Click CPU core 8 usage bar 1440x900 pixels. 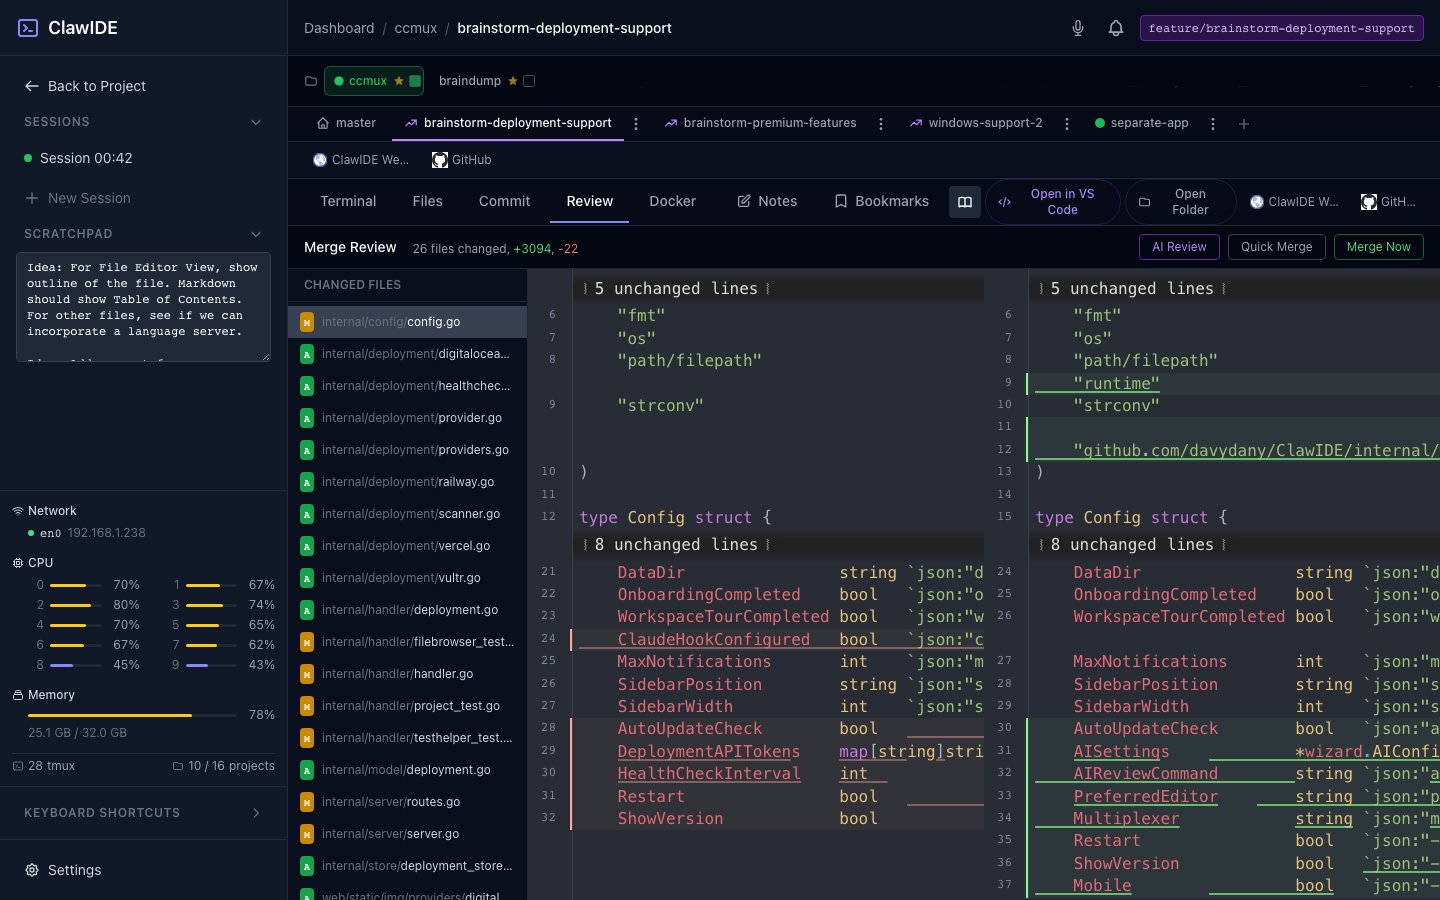coord(76,665)
